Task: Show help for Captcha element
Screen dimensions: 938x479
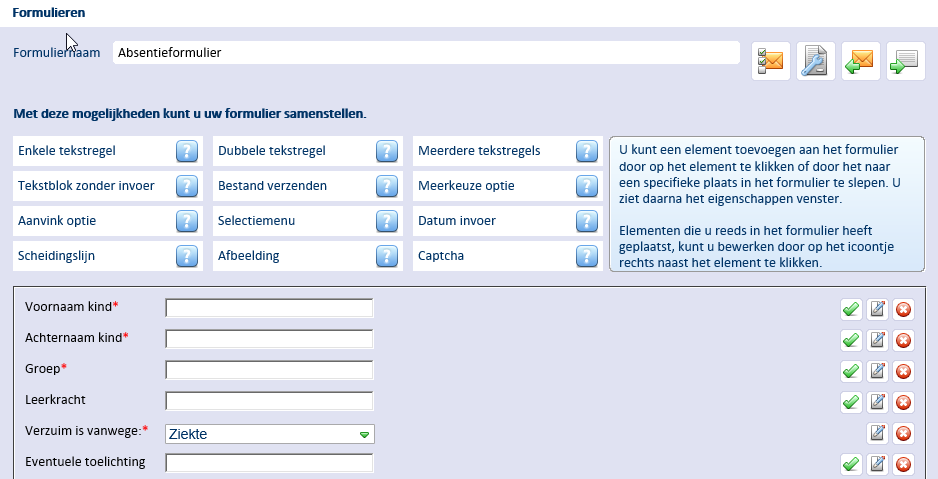Action: point(587,256)
